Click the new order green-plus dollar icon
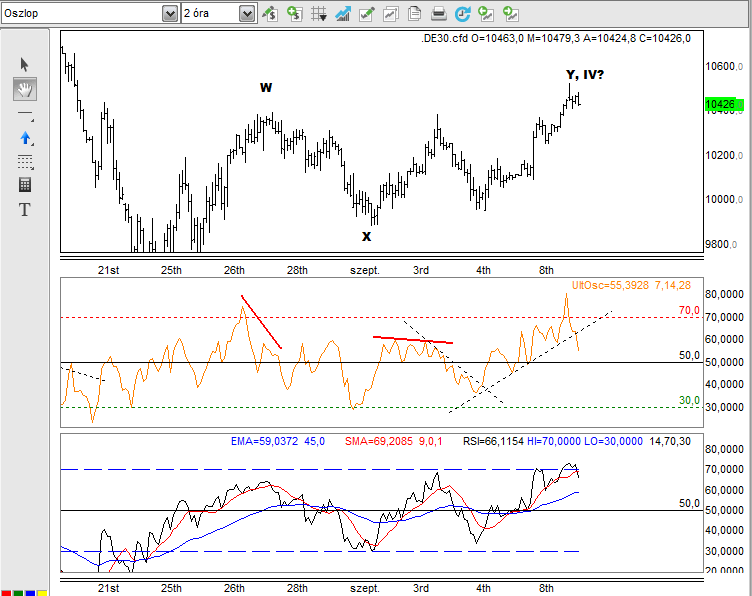This screenshot has height=596, width=752. (294, 13)
